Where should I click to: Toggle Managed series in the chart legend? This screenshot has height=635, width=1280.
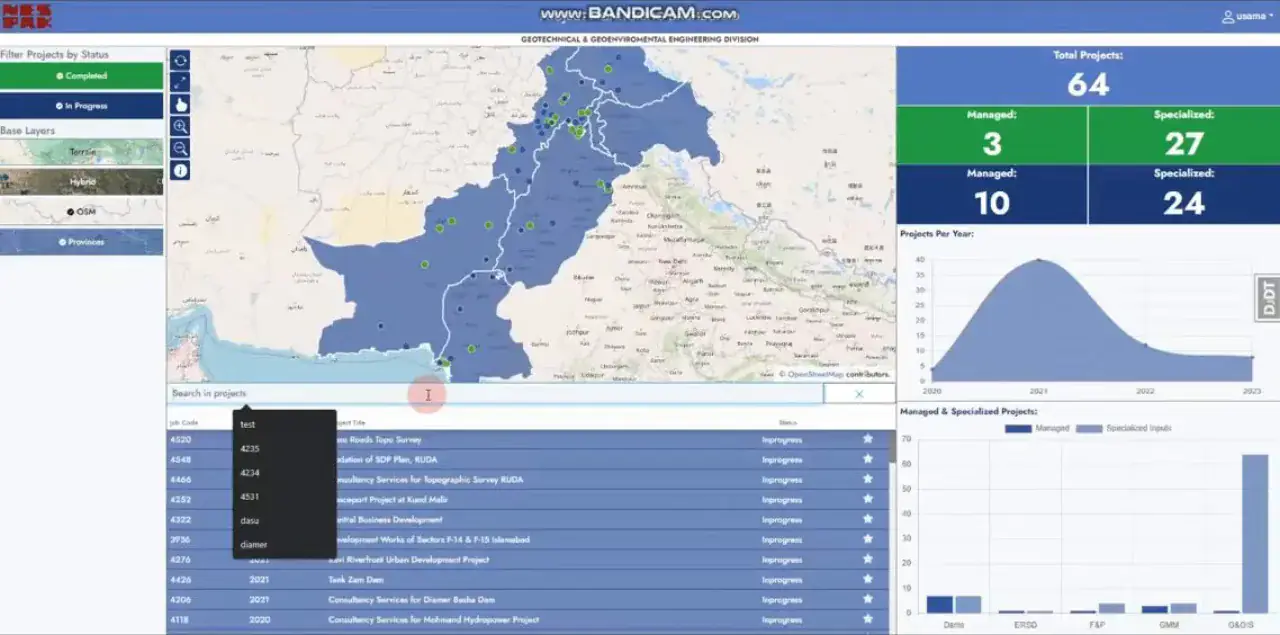(1037, 428)
